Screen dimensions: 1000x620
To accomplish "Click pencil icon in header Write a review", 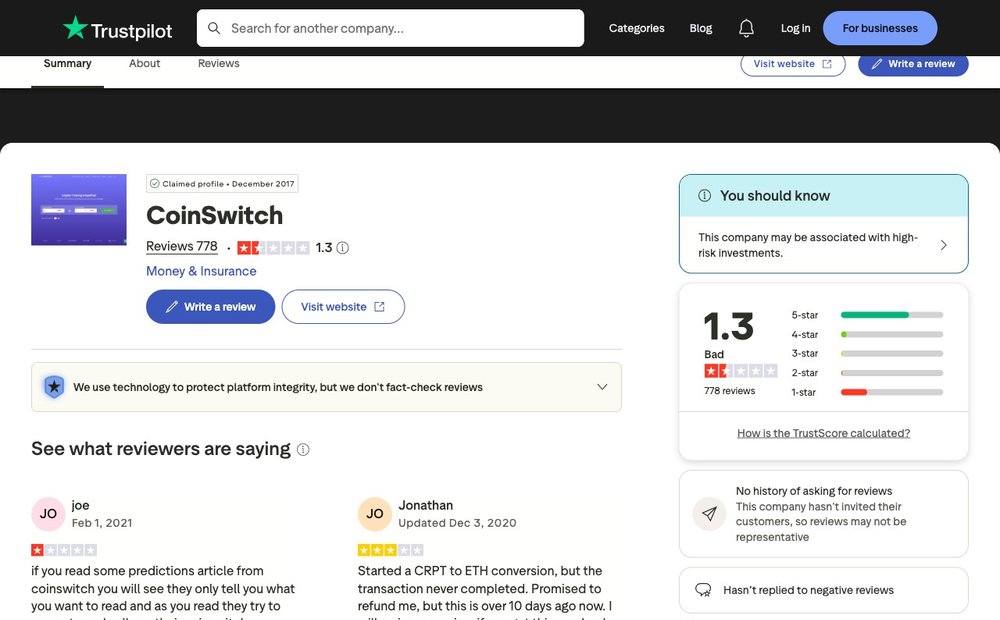I will [877, 64].
